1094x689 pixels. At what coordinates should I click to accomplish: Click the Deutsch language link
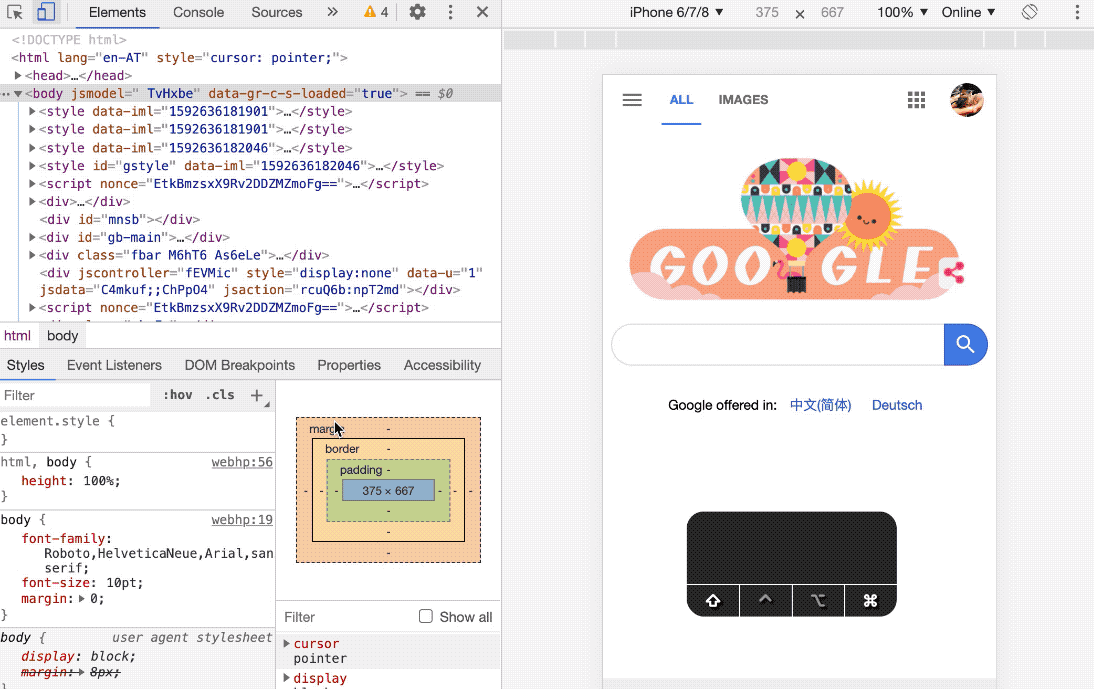[x=897, y=405]
